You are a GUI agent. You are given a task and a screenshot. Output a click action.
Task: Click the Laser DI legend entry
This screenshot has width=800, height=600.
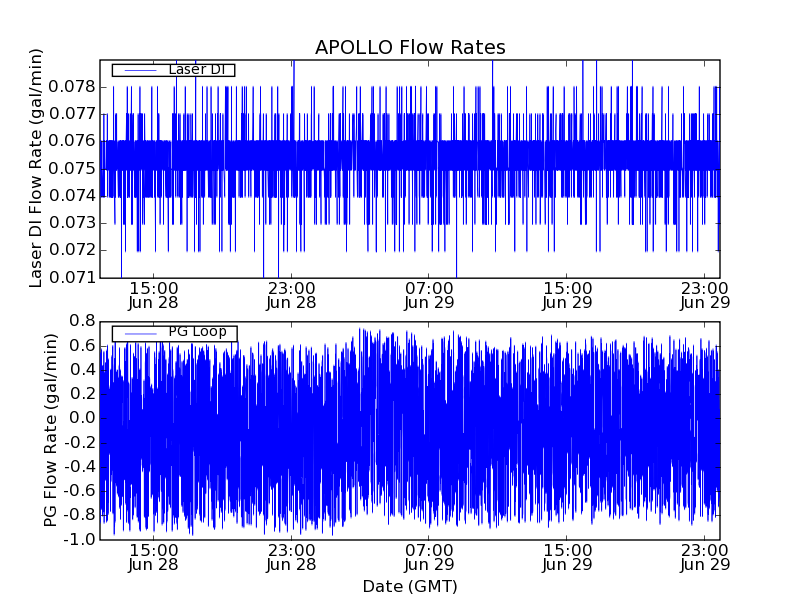click(173, 70)
